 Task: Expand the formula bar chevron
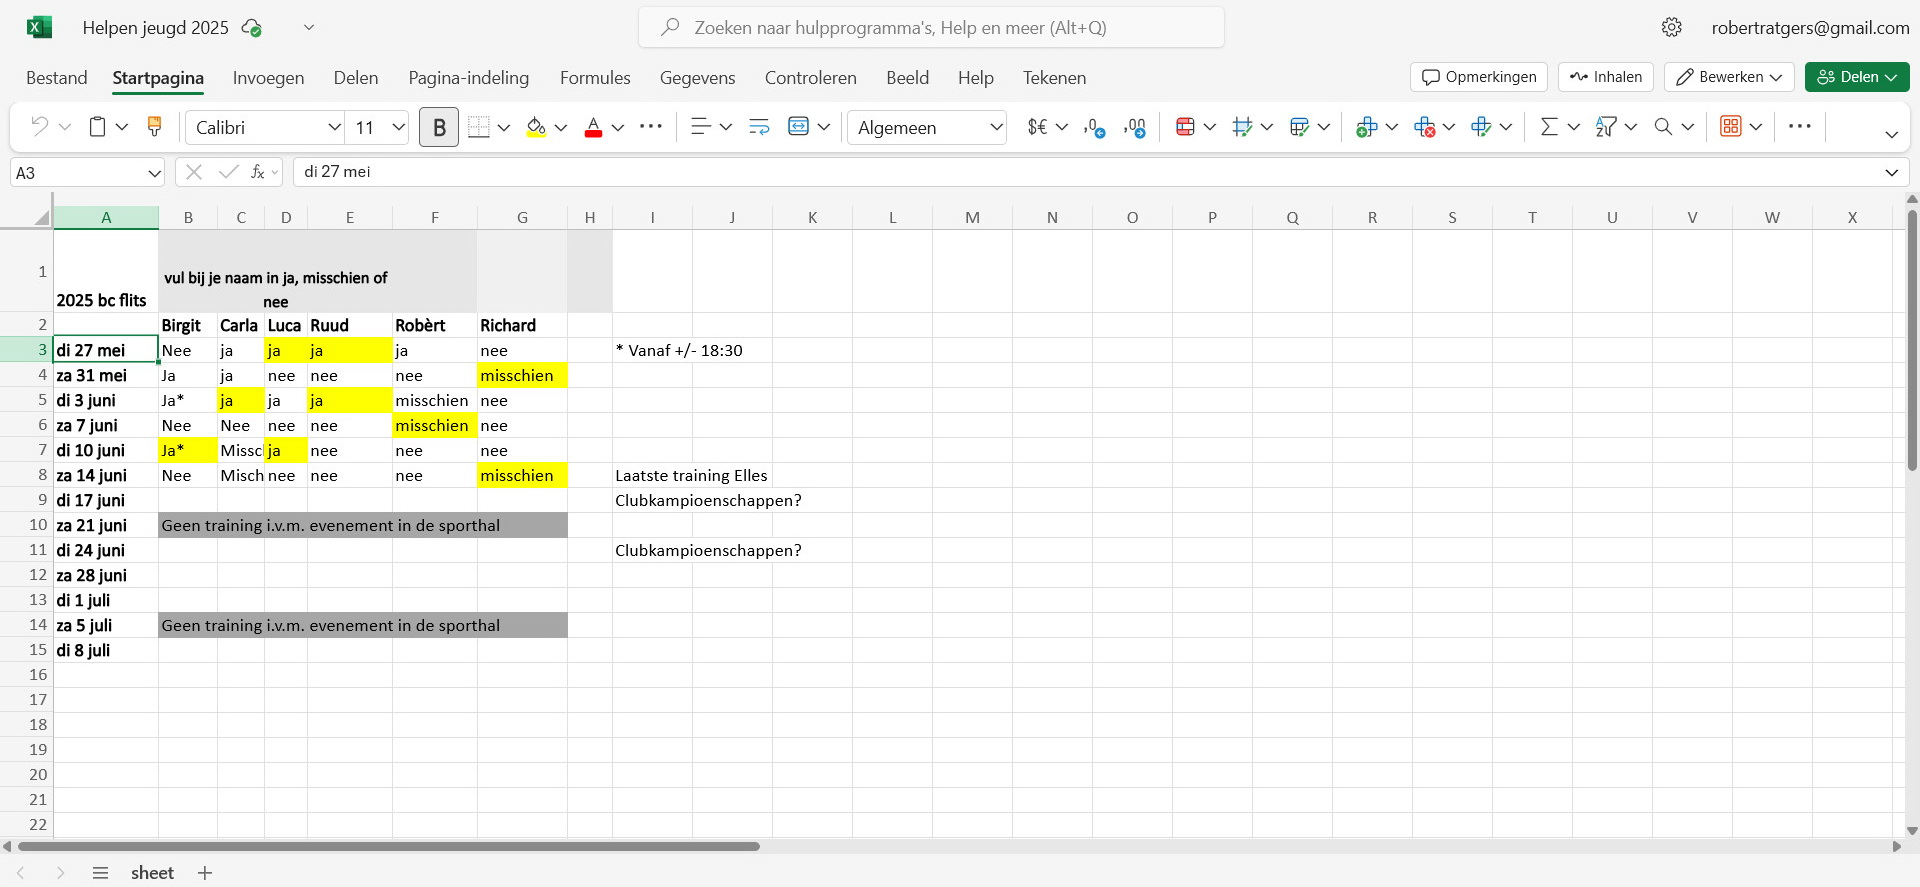pyautogui.click(x=1891, y=172)
